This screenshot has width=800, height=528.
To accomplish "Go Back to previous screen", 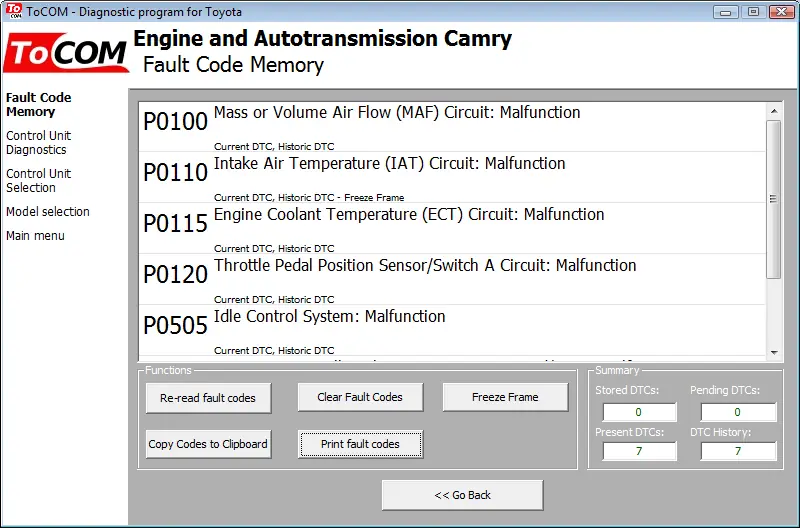I will [x=462, y=495].
